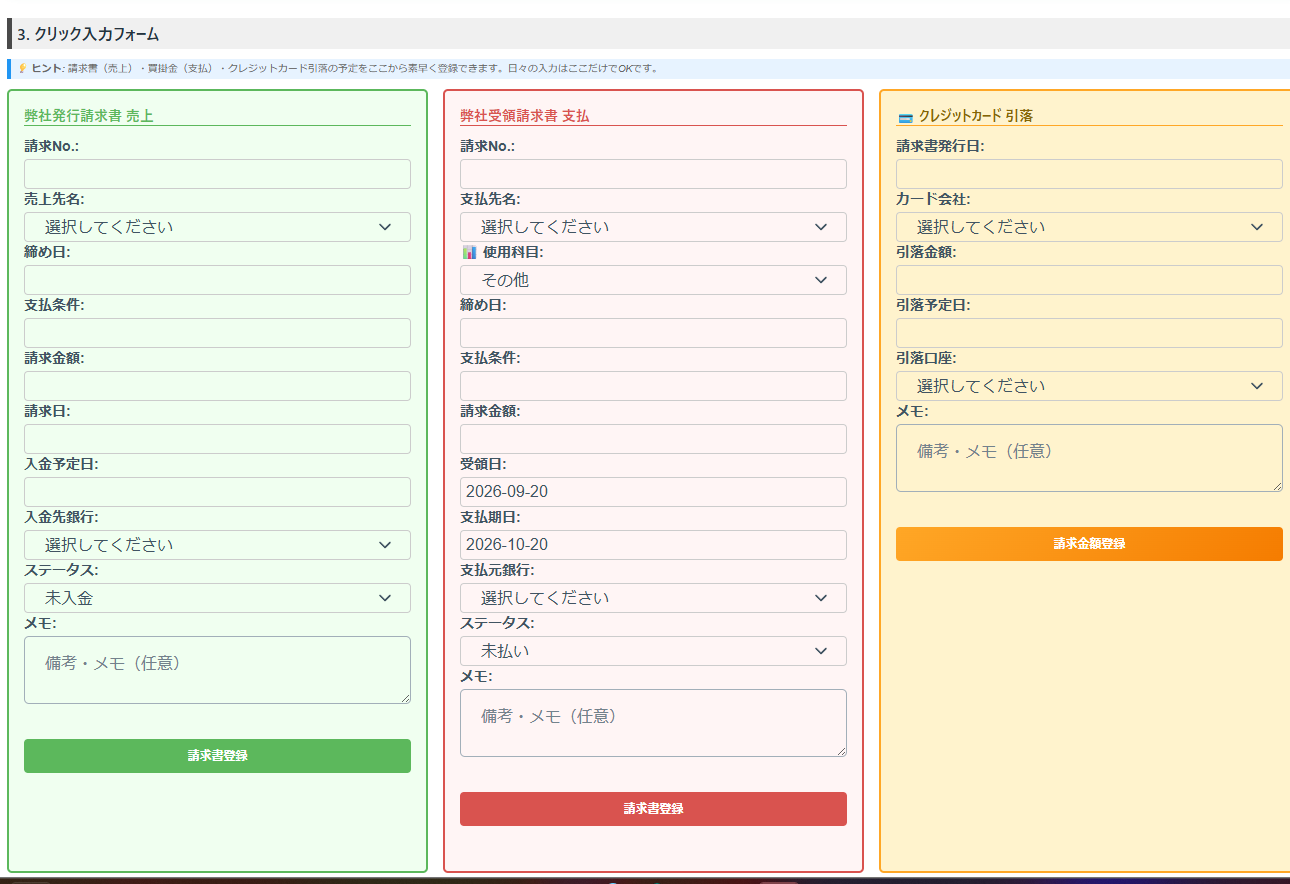Focus 支払条件 field in the sales form
The image size is (1290, 884).
point(217,333)
